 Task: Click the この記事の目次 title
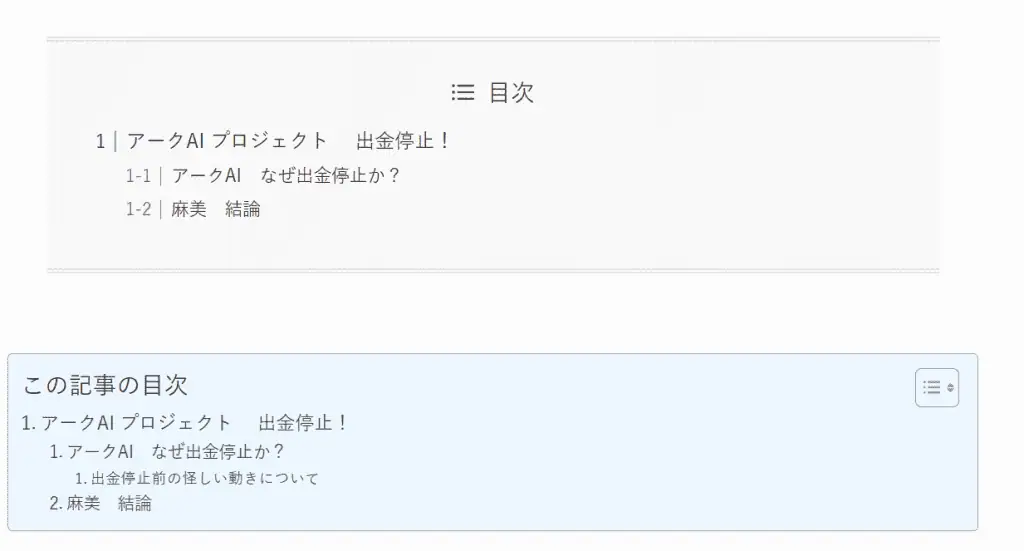click(105, 385)
